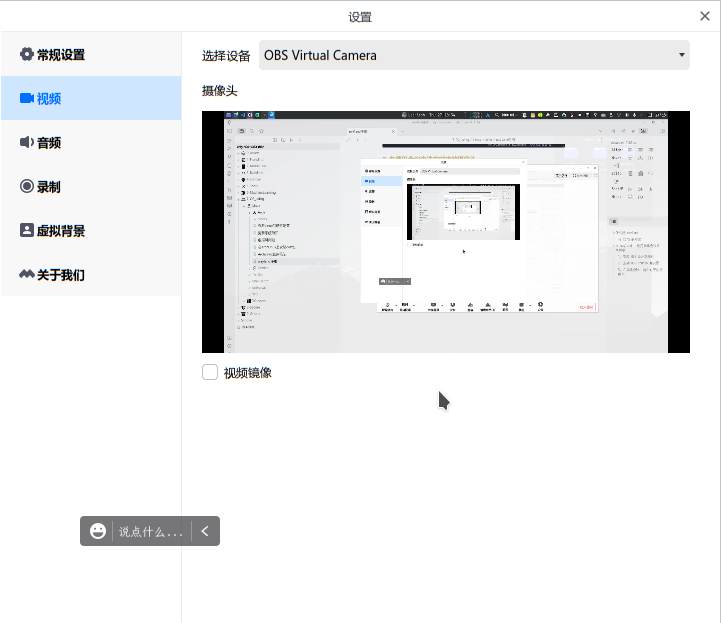The image size is (721, 623).
Task: Click the gear icon for general settings
Action: click(x=27, y=55)
